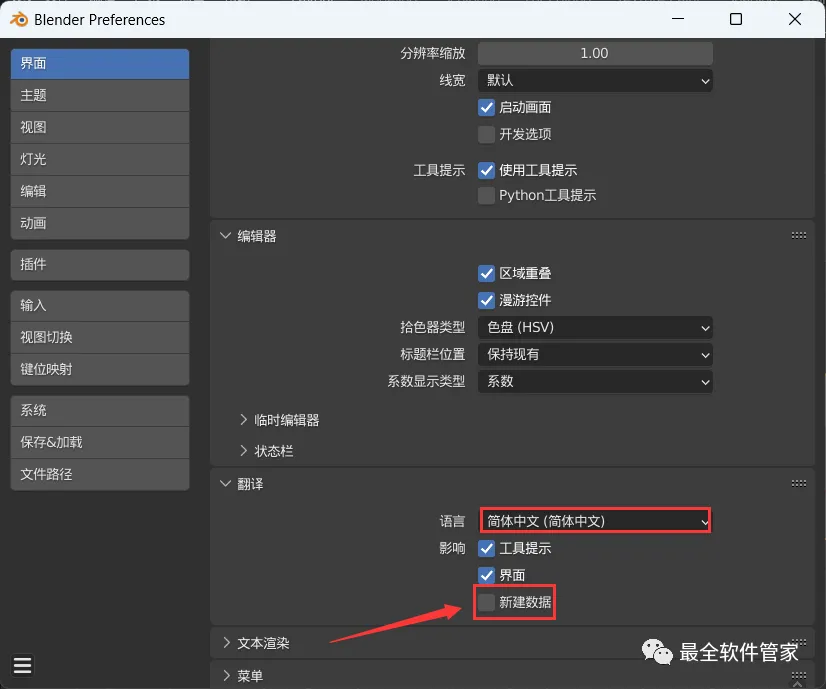Viewport: 826px width, 689px height.
Task: Minimize the Blender Preferences window
Action: [678, 19]
